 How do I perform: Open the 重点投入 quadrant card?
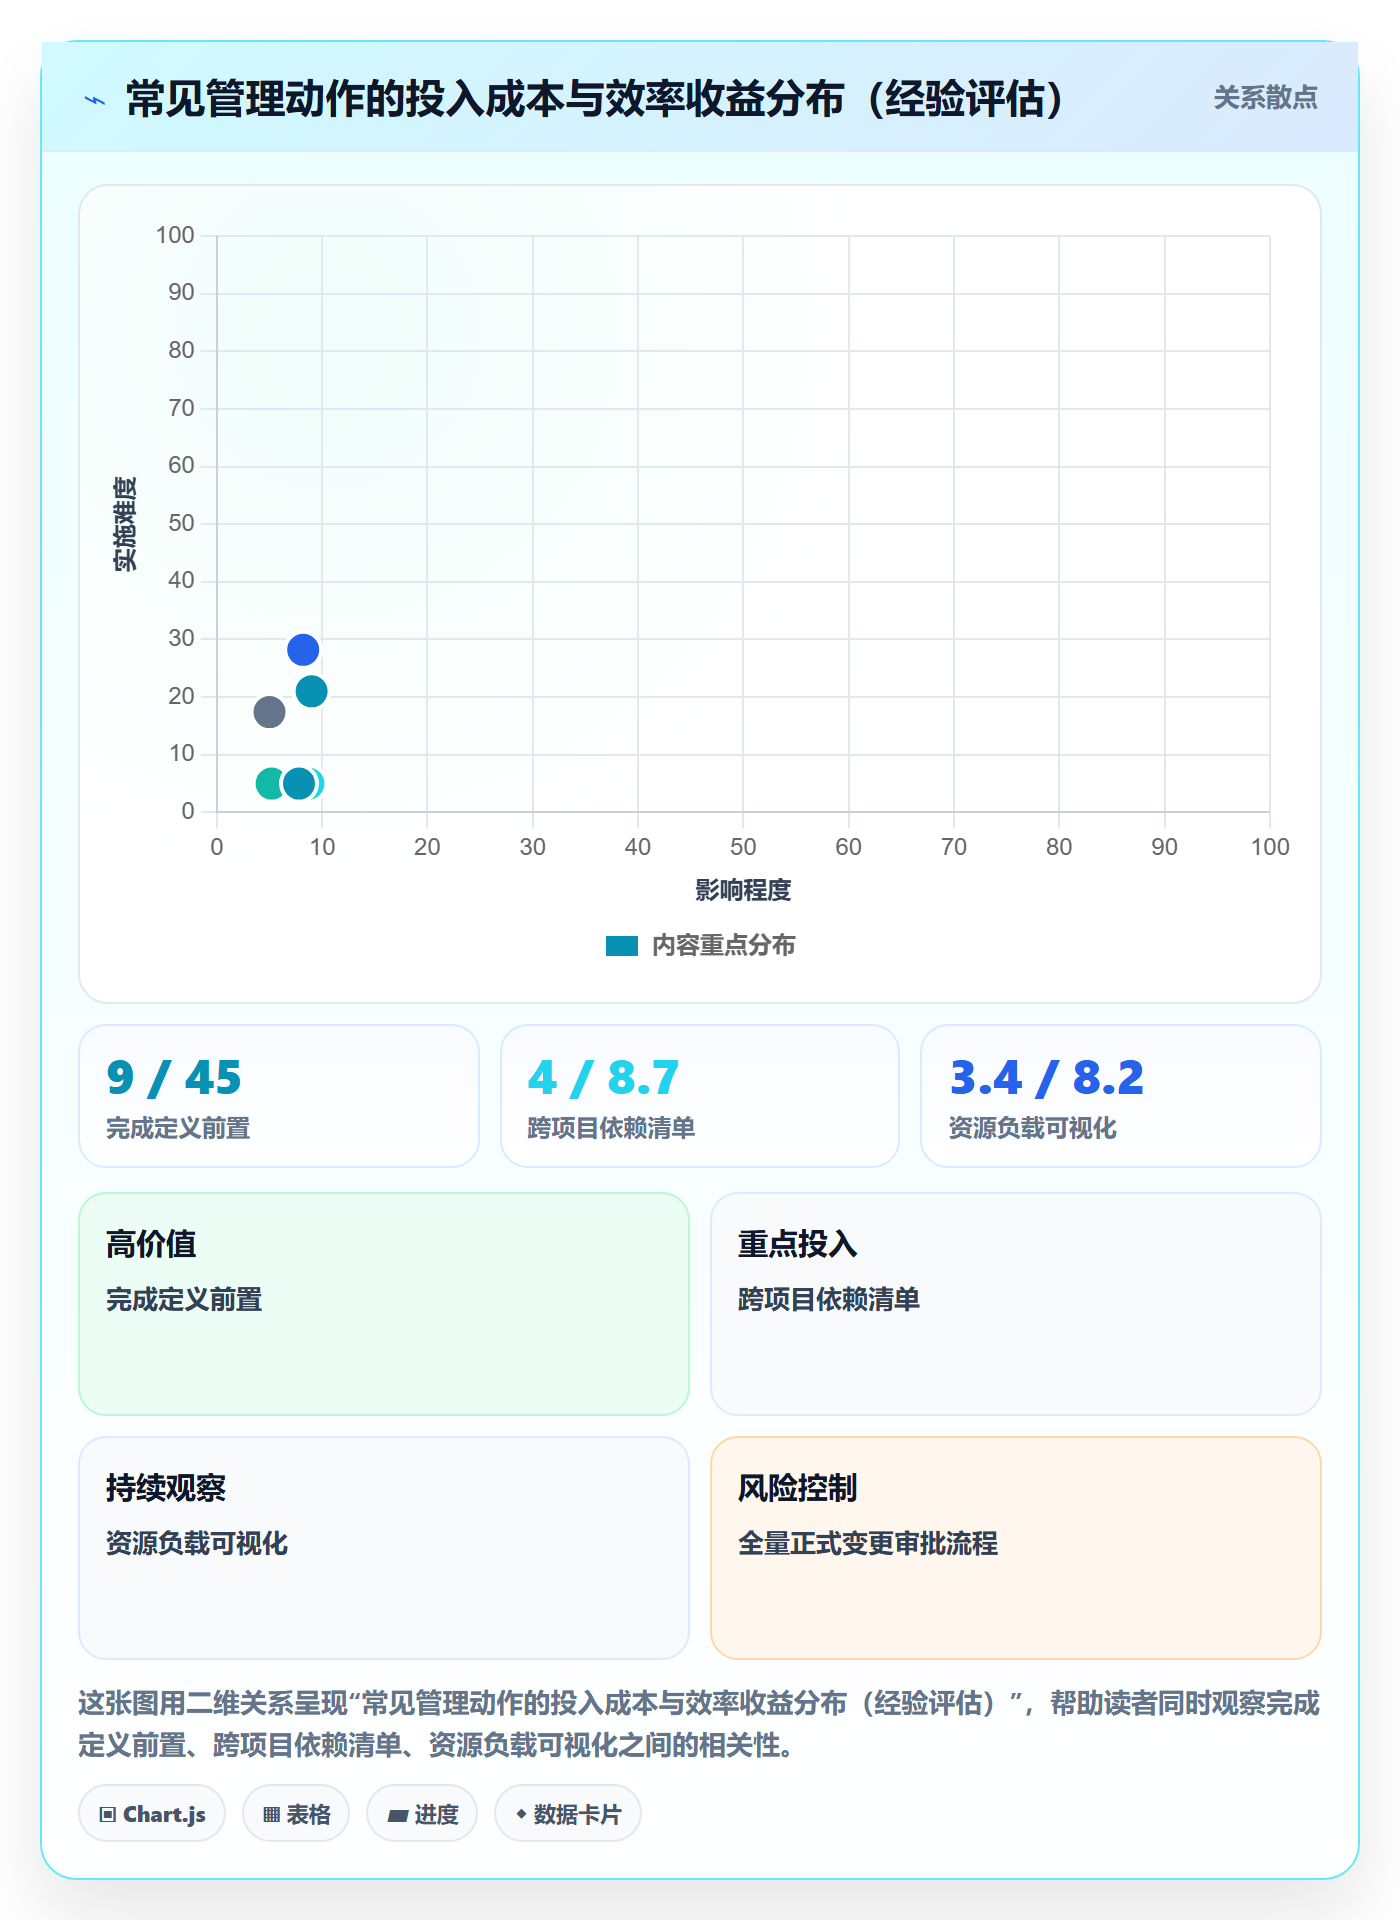(x=1016, y=1304)
